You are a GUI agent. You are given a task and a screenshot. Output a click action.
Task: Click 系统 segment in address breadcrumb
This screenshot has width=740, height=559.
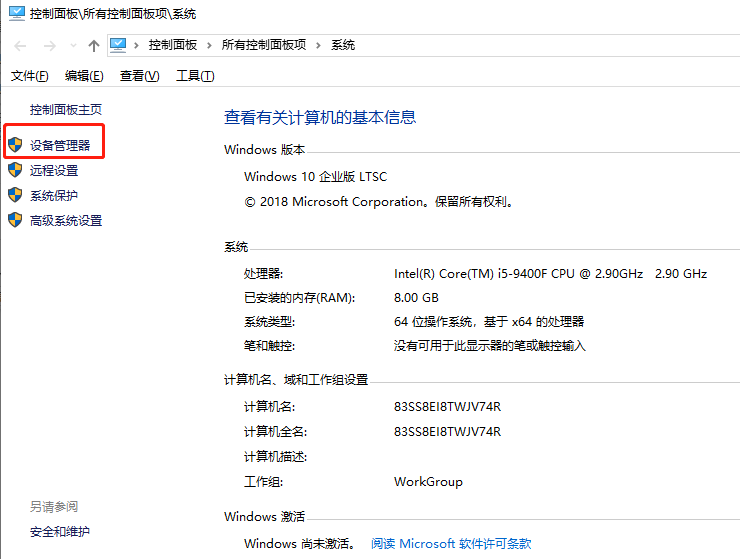pyautogui.click(x=343, y=45)
